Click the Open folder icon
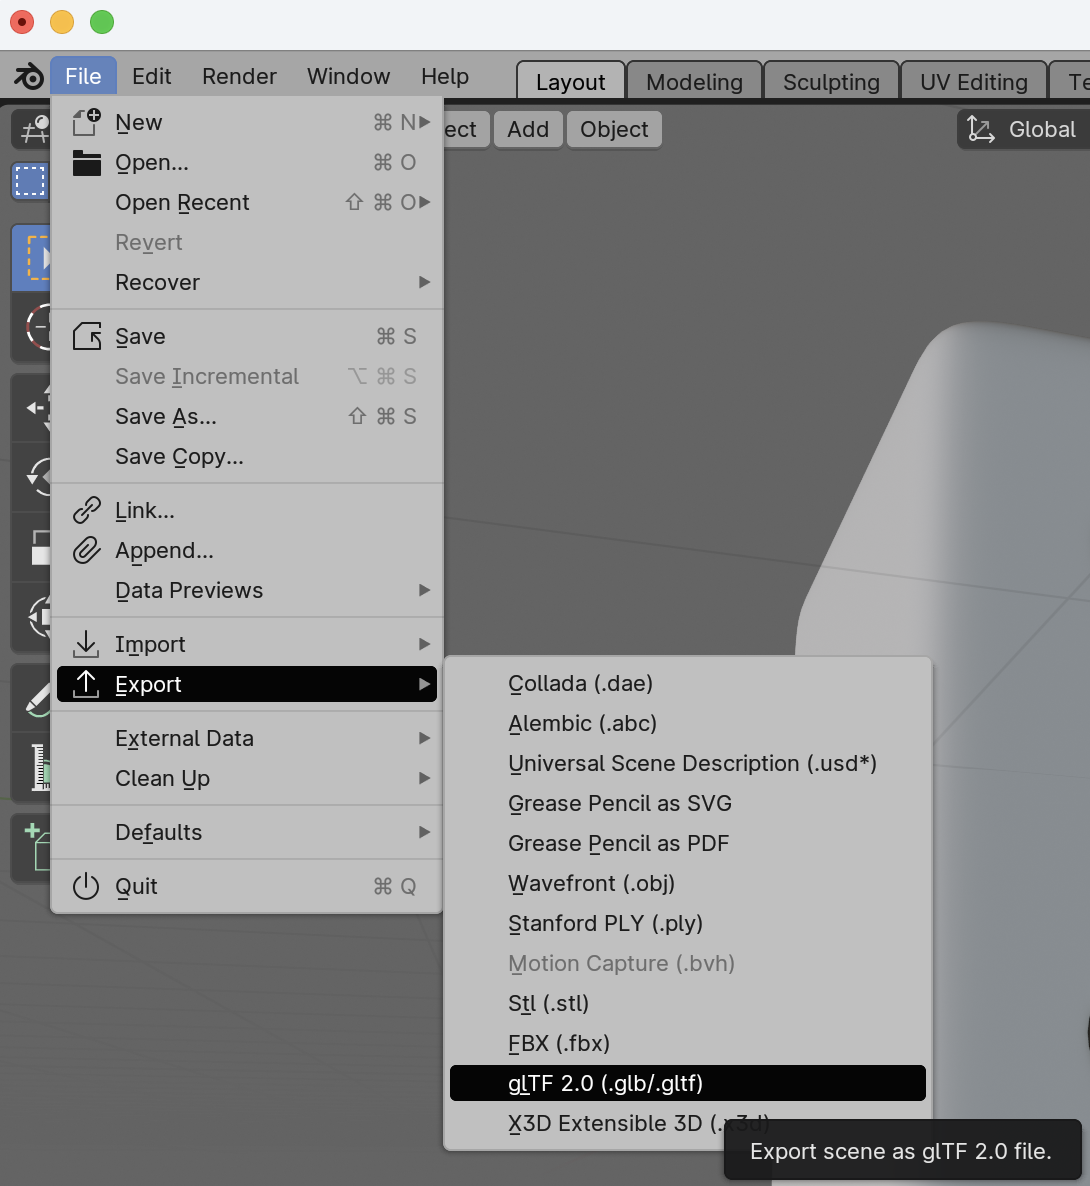 click(x=86, y=162)
